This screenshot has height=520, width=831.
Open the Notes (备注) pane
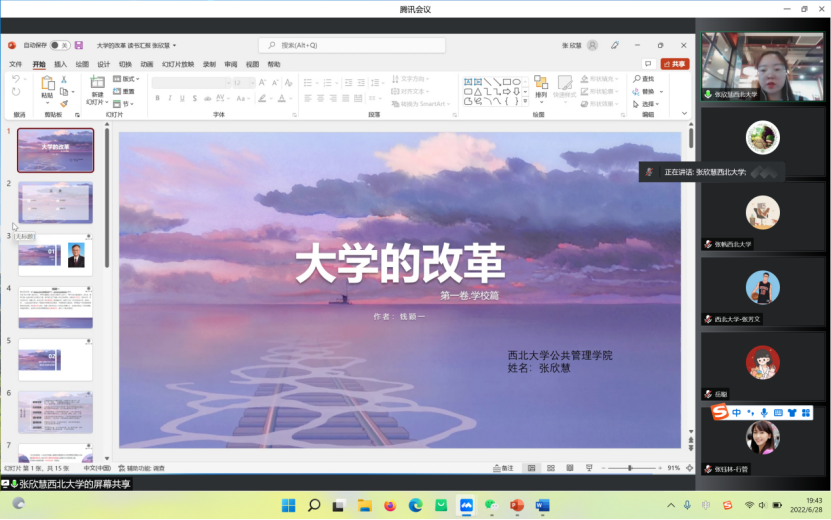(x=504, y=468)
